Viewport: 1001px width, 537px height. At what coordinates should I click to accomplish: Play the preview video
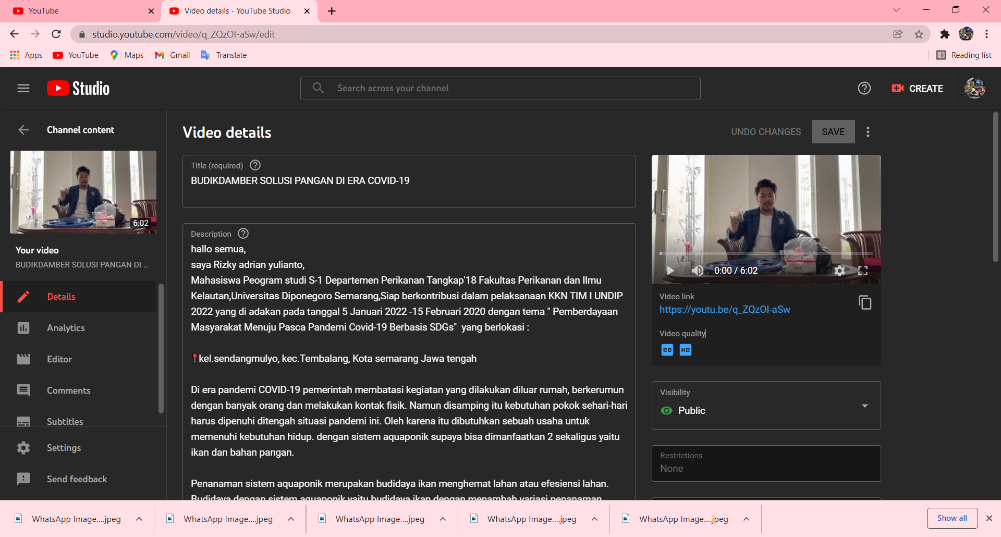(x=670, y=271)
